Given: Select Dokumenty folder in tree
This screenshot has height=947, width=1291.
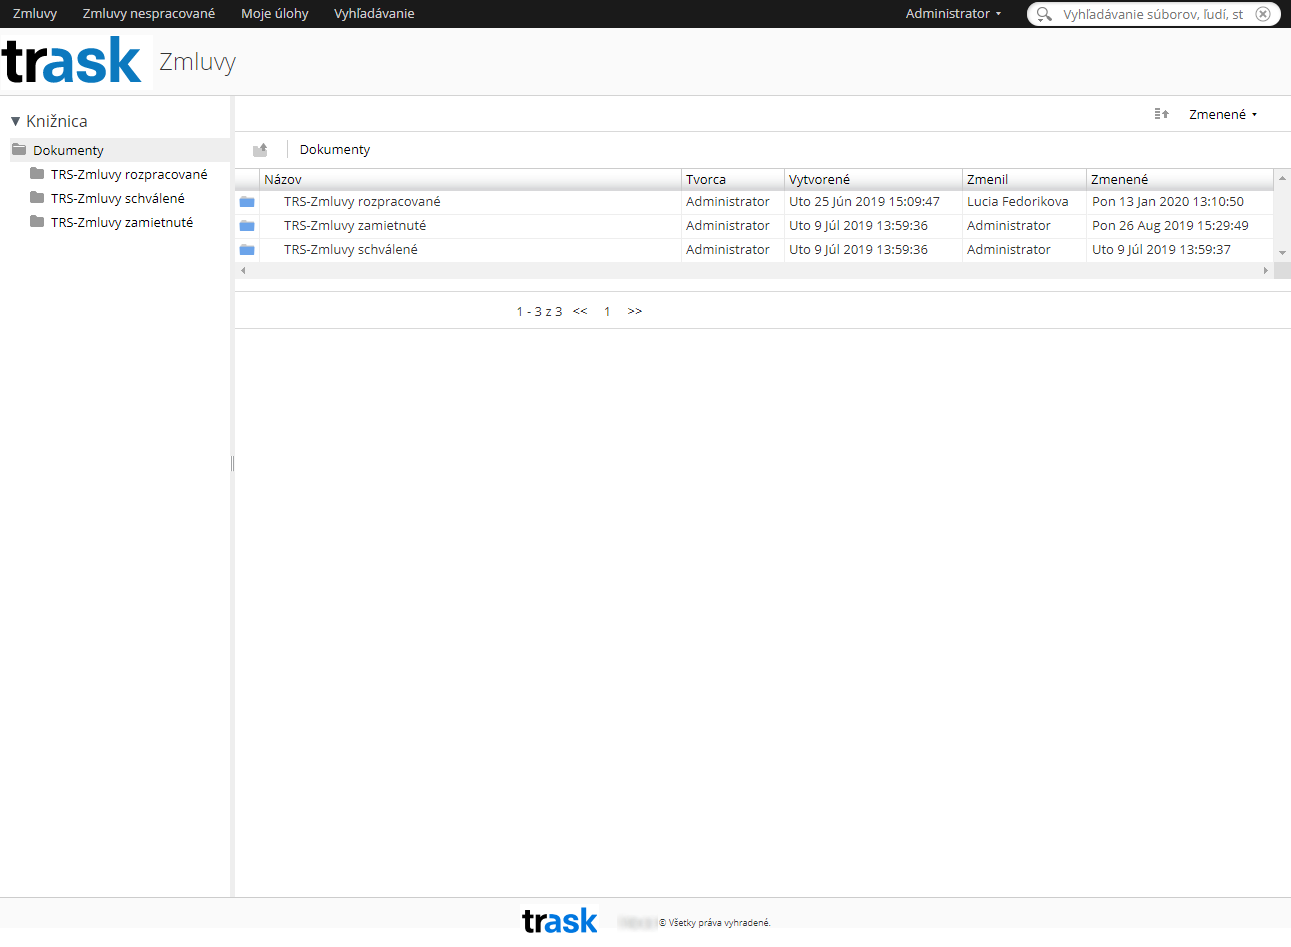Looking at the screenshot, I should click(x=68, y=150).
